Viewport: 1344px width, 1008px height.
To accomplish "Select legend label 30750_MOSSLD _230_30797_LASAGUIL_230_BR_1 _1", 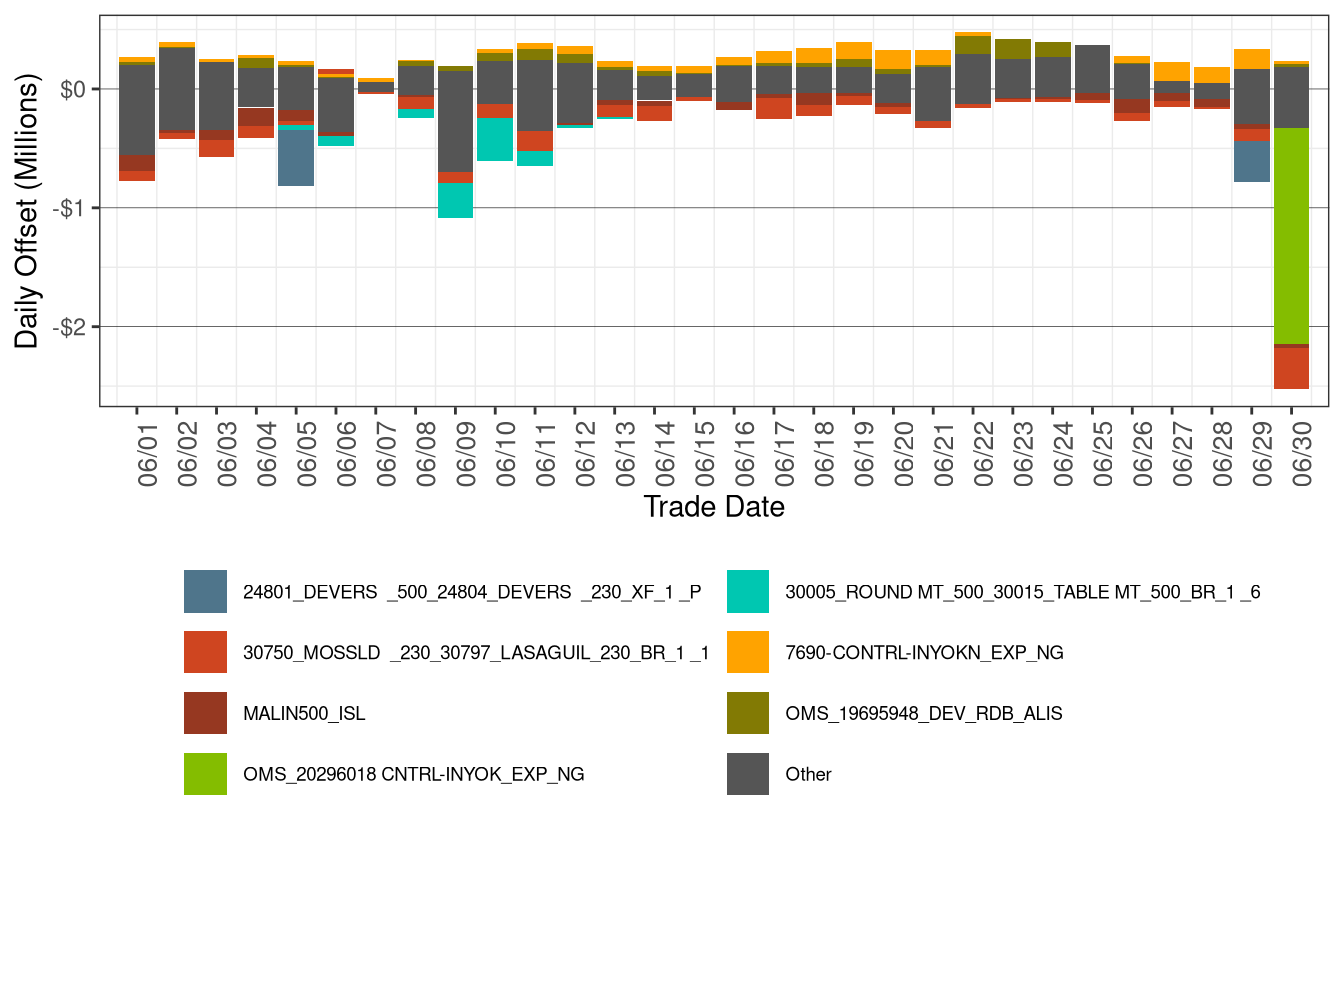I will click(x=476, y=653).
